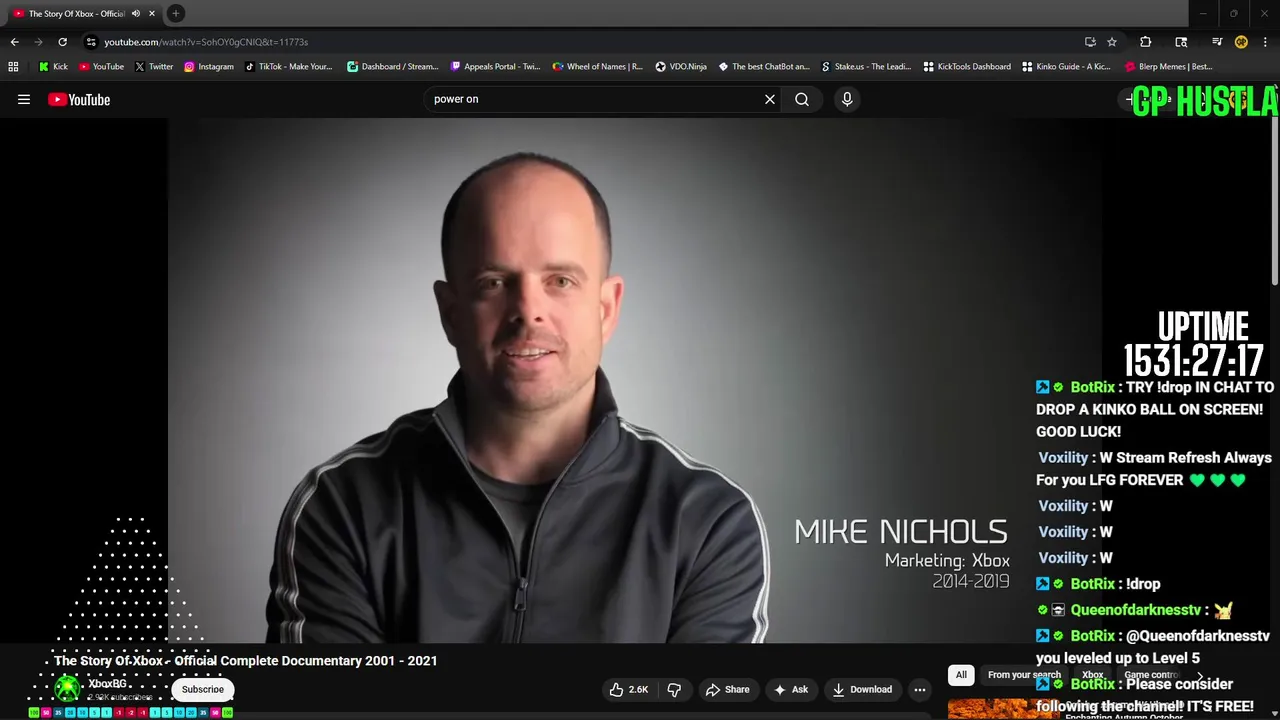Screen dimensions: 1280x720
Task: Select the 'From your search' chip
Action: [1024, 675]
